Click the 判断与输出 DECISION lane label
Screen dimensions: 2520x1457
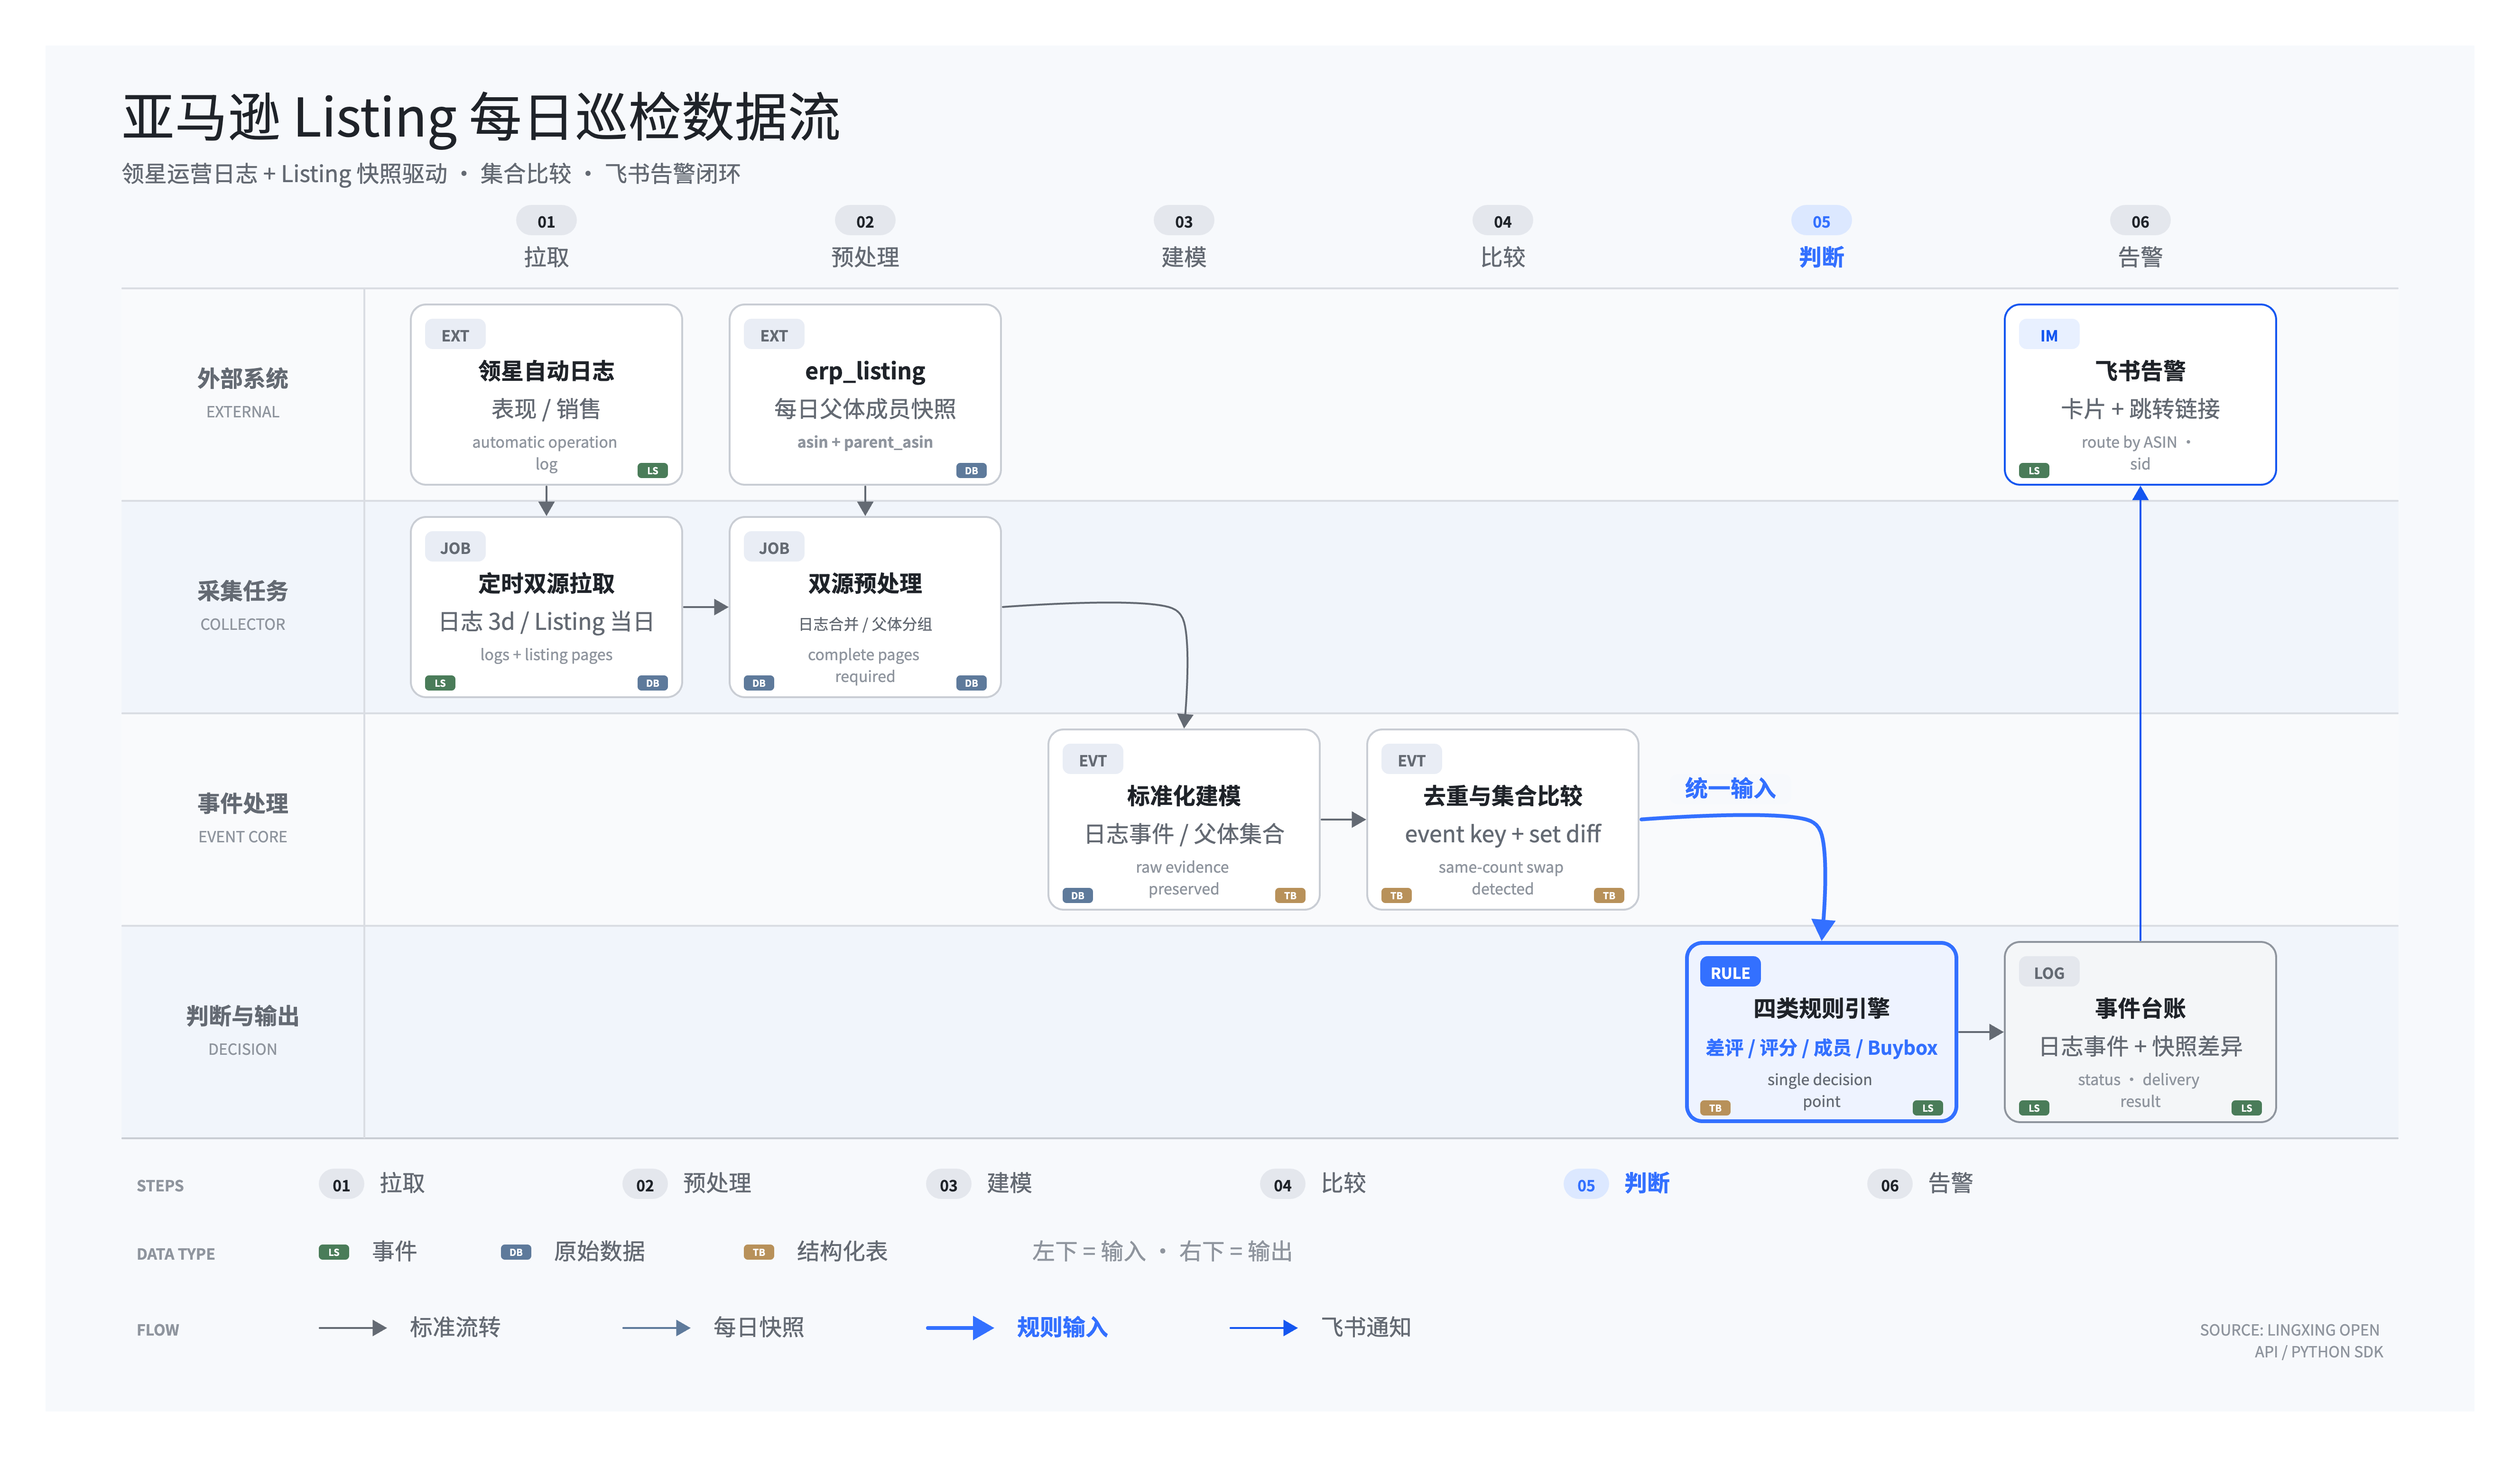(242, 1031)
